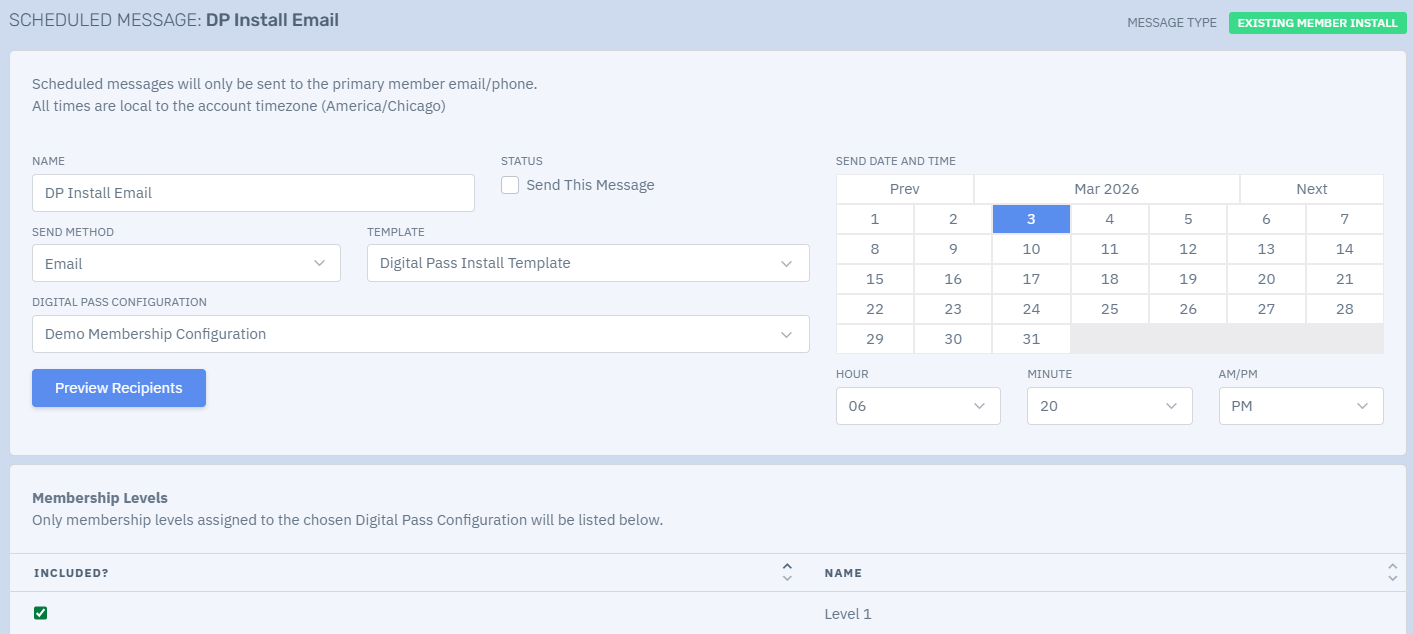
Task: Click the Name column sort arrows
Action: click(1392, 572)
